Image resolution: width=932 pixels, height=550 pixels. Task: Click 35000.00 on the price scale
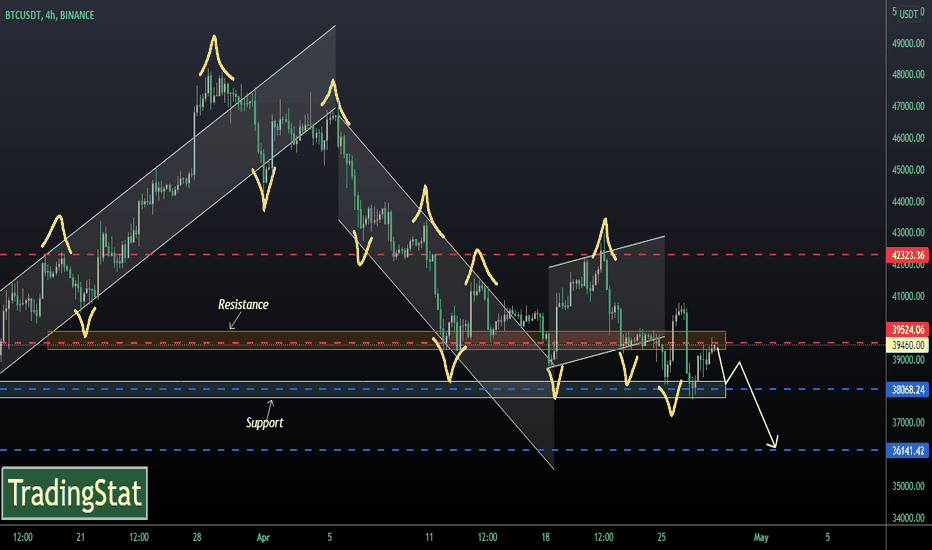pos(908,486)
